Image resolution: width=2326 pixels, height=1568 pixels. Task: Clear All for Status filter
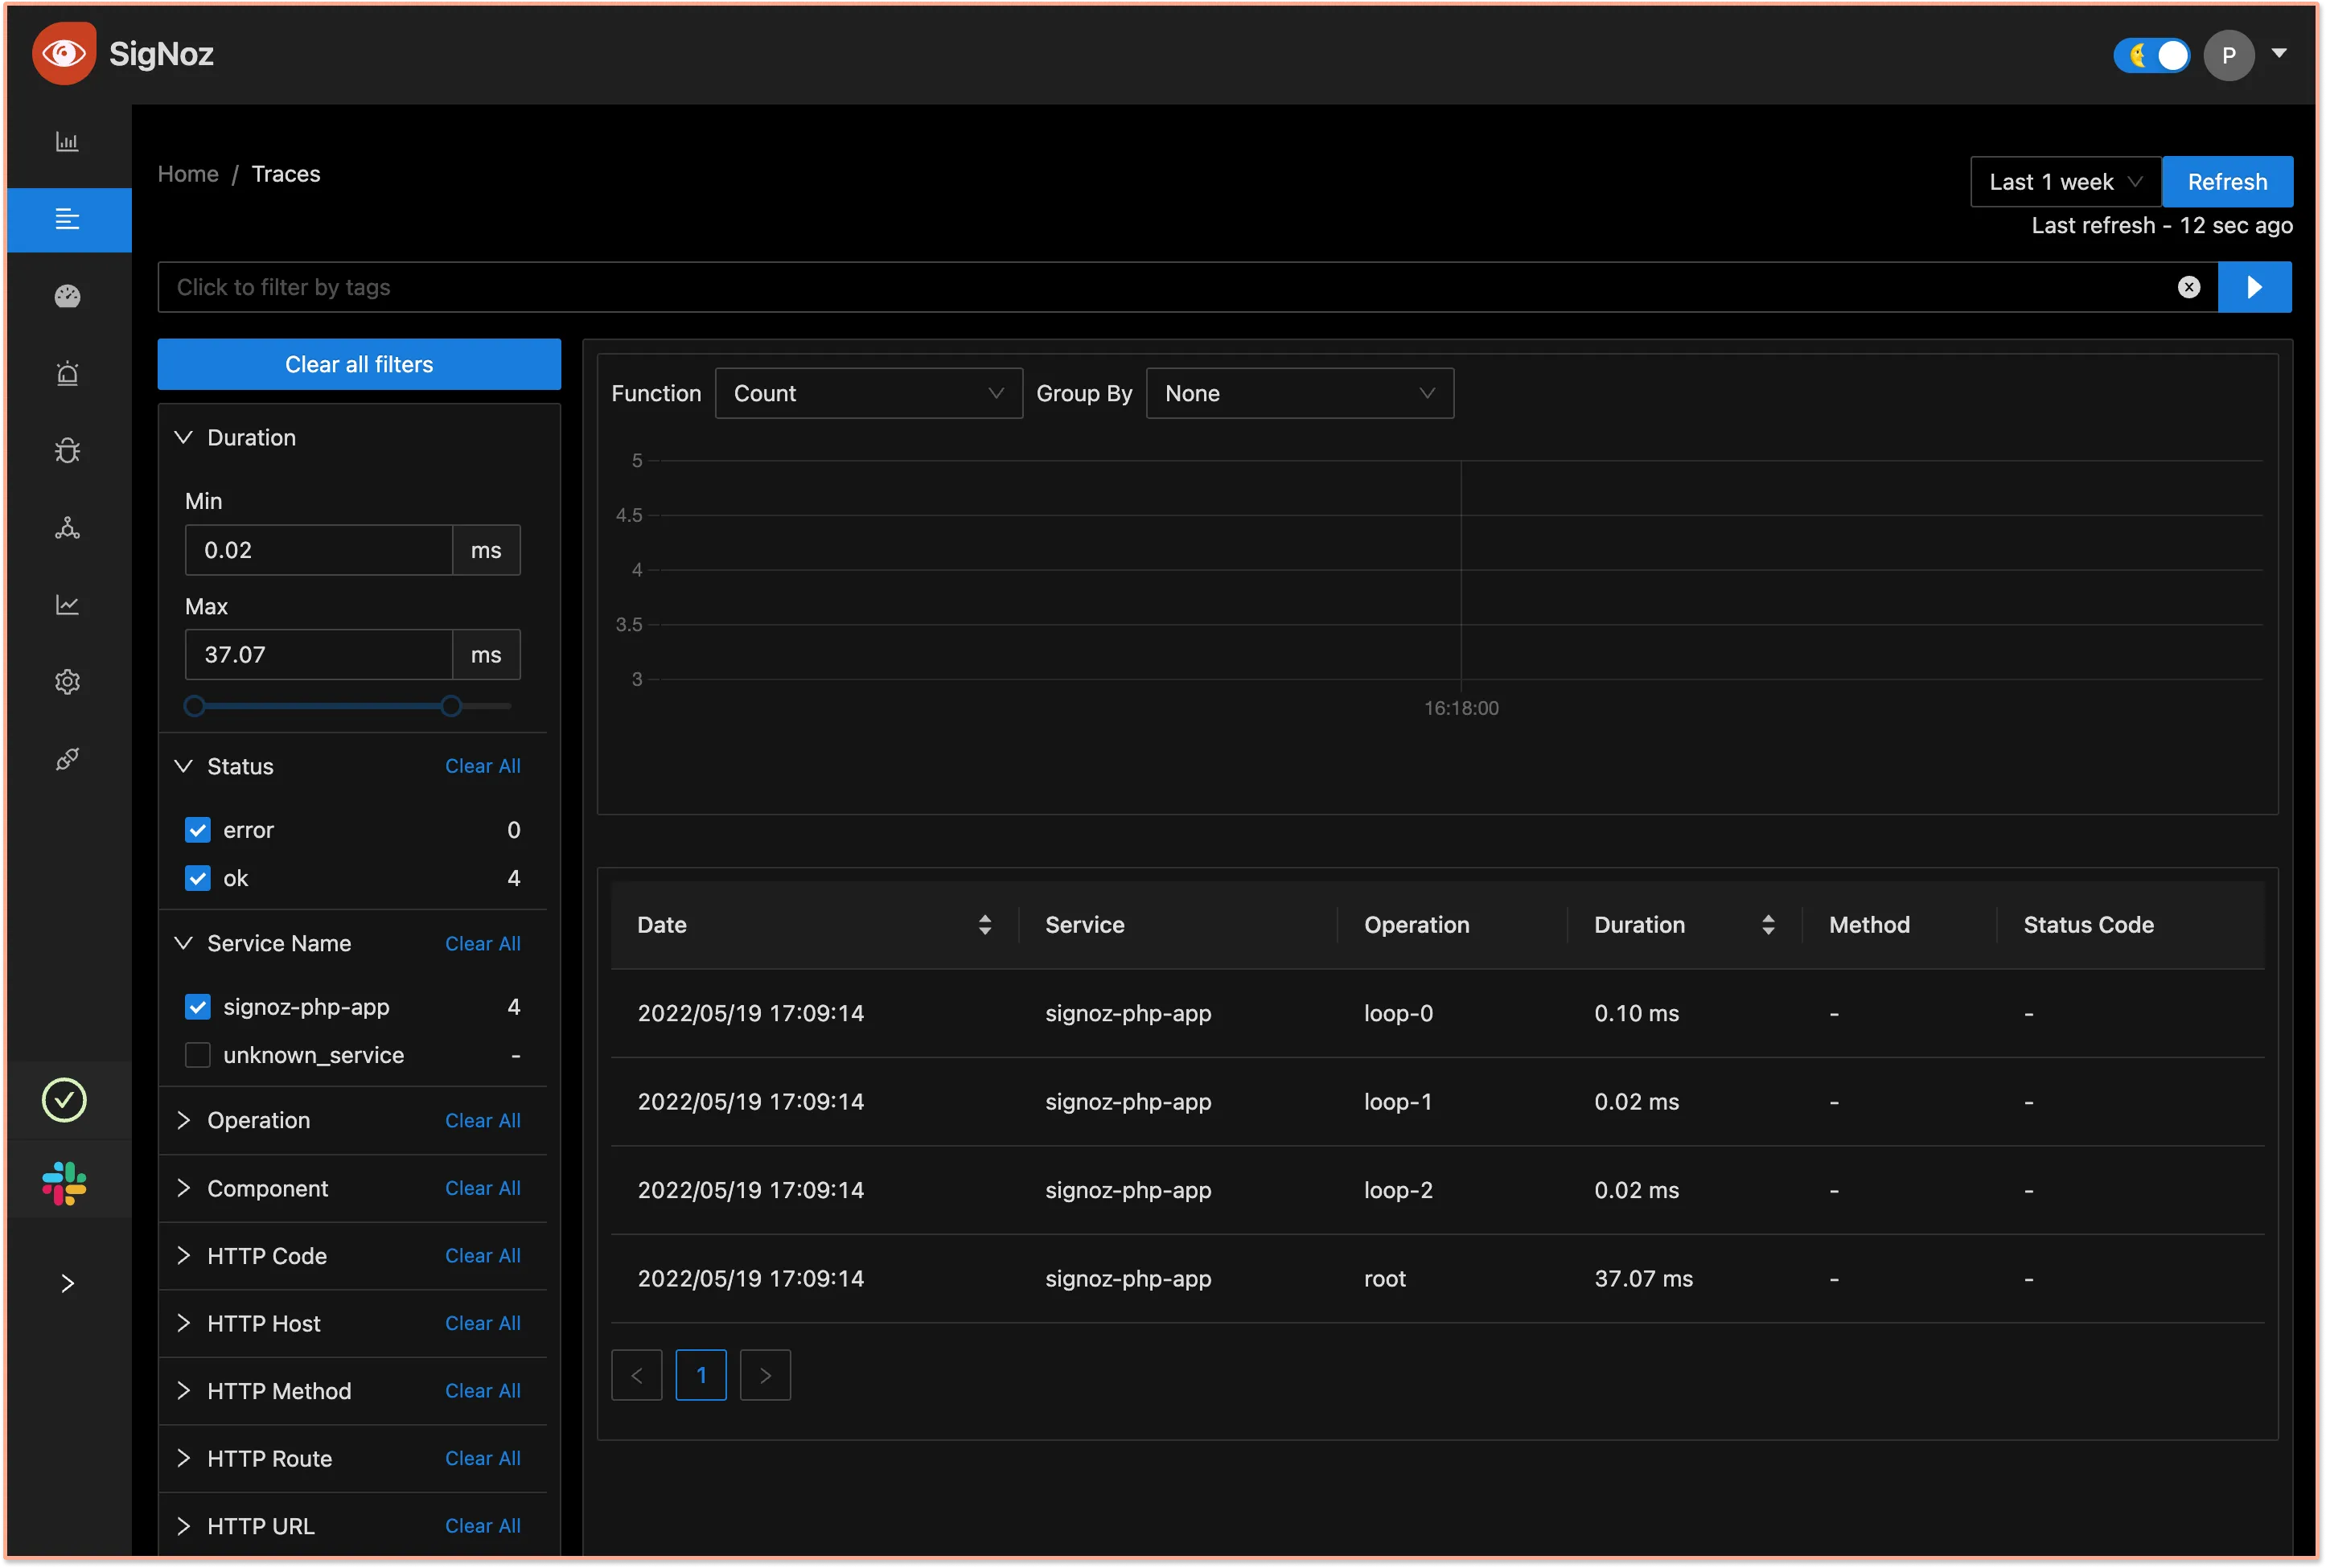(483, 766)
